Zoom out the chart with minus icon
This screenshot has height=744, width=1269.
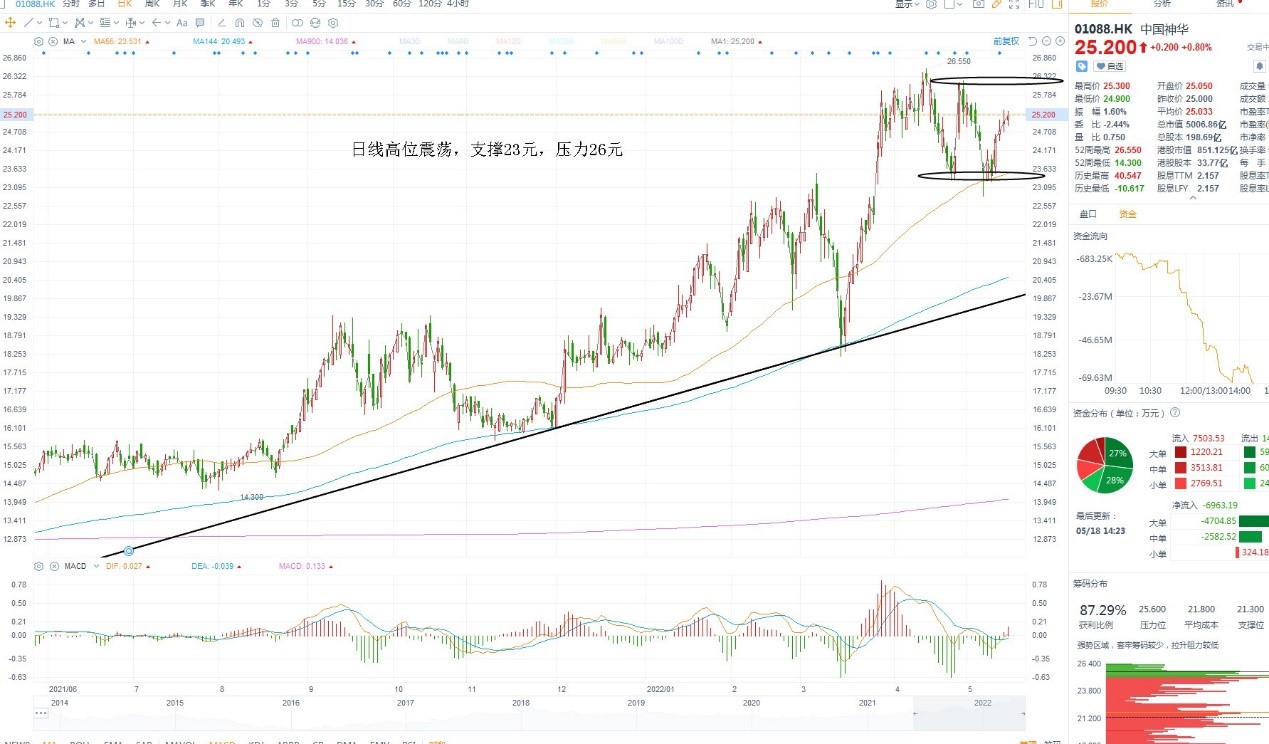pyautogui.click(x=1046, y=41)
